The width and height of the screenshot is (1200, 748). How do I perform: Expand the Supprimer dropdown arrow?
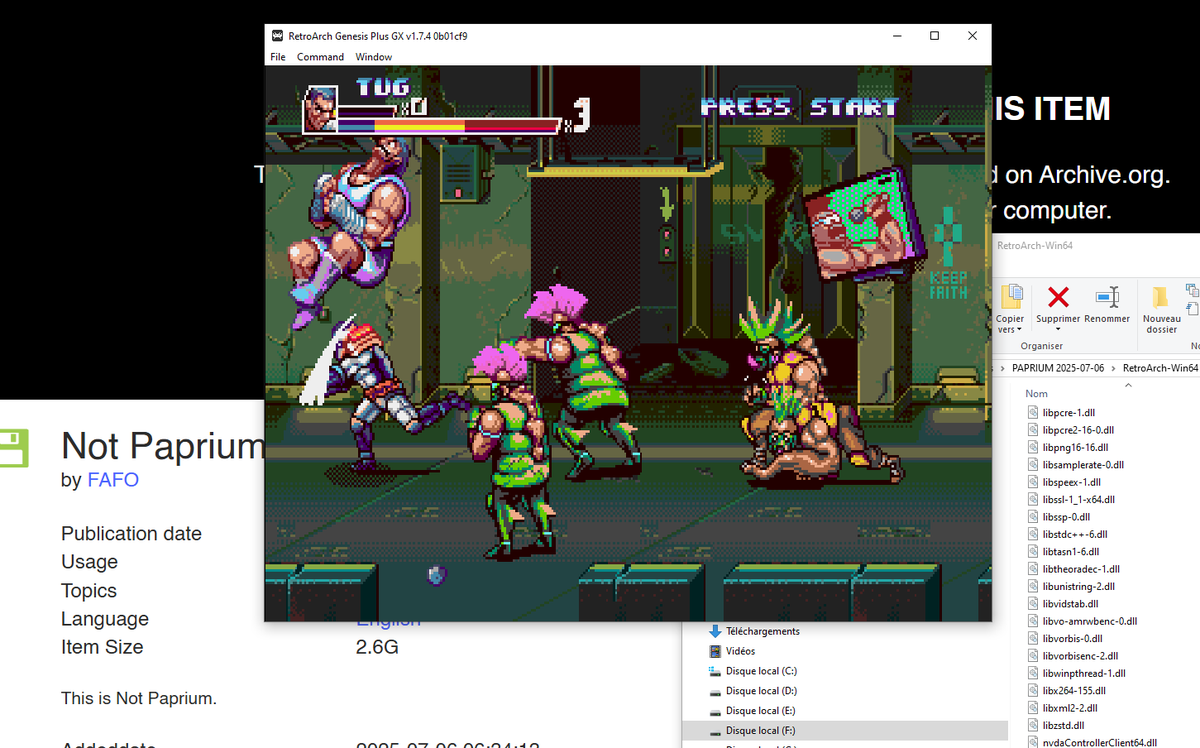click(x=1058, y=329)
